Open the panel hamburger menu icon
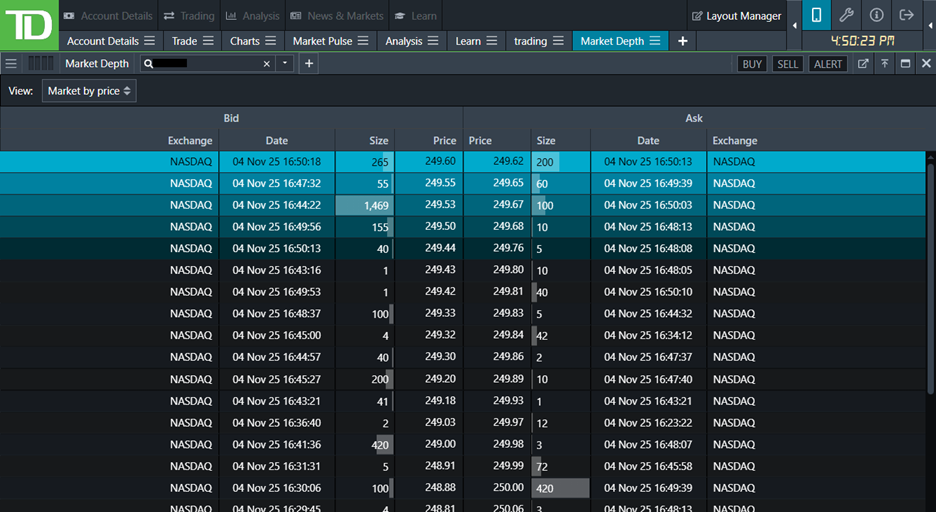Screen dimensions: 936x512 click(11, 63)
